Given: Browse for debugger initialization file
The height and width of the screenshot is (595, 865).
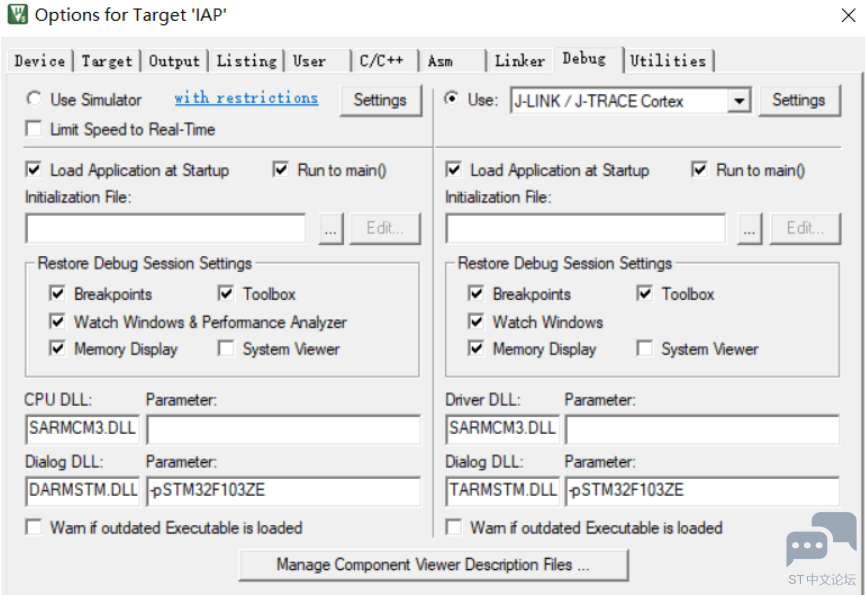Looking at the screenshot, I should click(750, 228).
